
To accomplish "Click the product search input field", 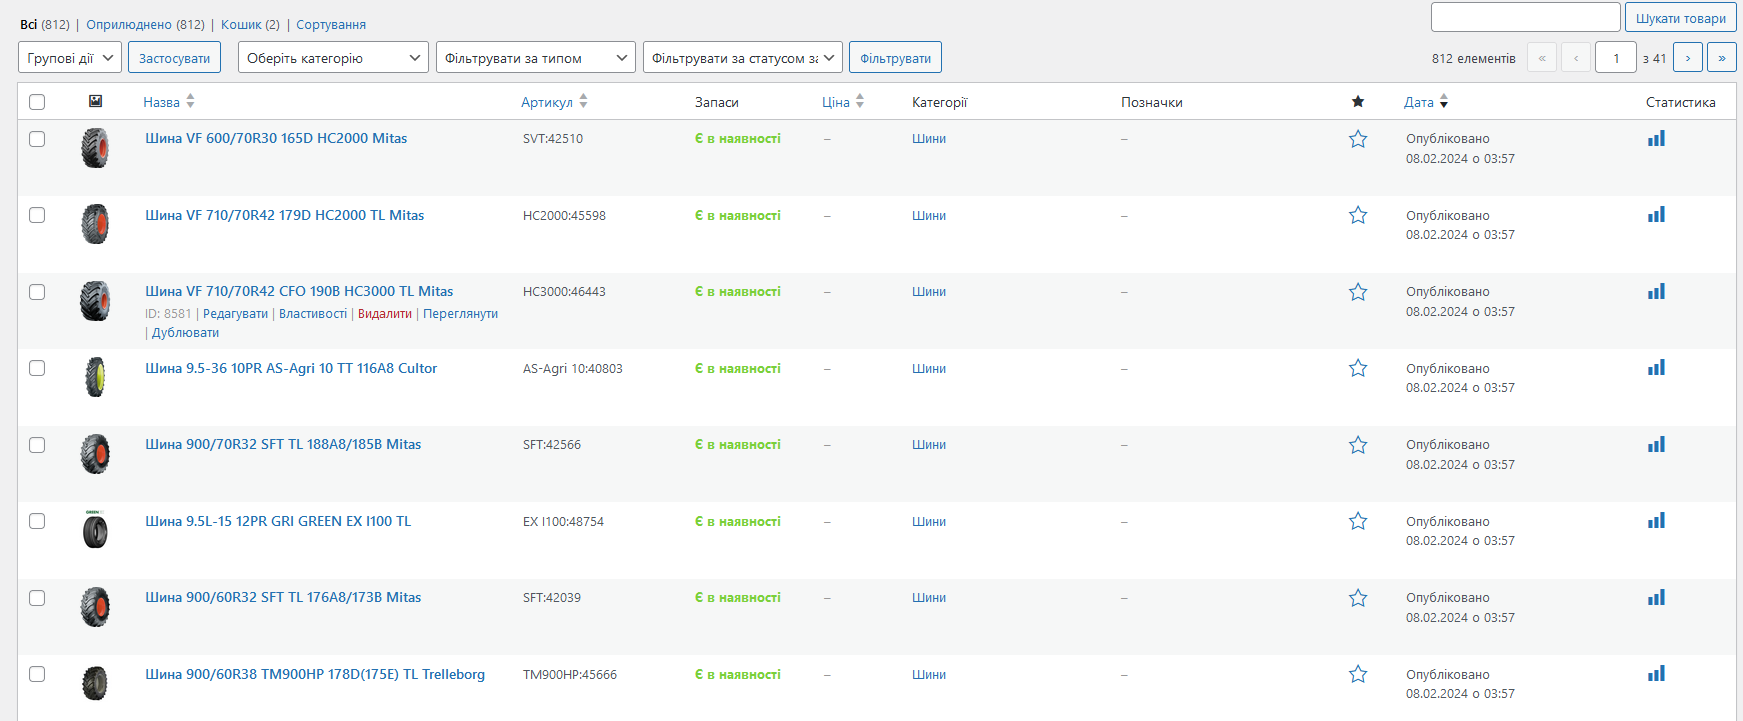I will 1525,18.
